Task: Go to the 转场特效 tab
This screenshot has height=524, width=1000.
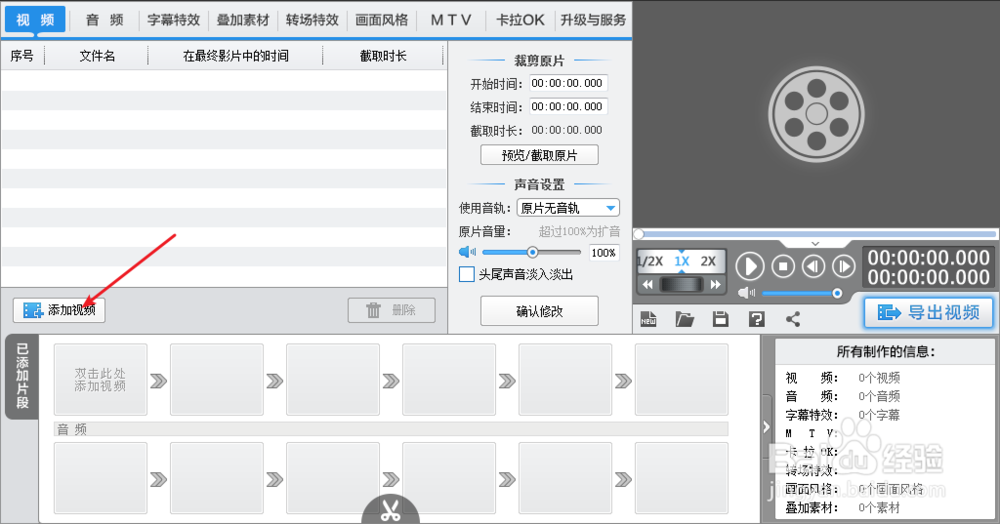Action: click(x=312, y=20)
